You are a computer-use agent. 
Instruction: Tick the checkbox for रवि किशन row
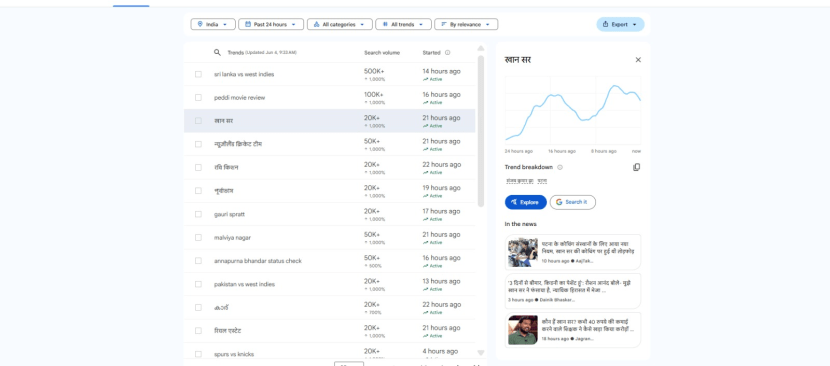click(199, 167)
